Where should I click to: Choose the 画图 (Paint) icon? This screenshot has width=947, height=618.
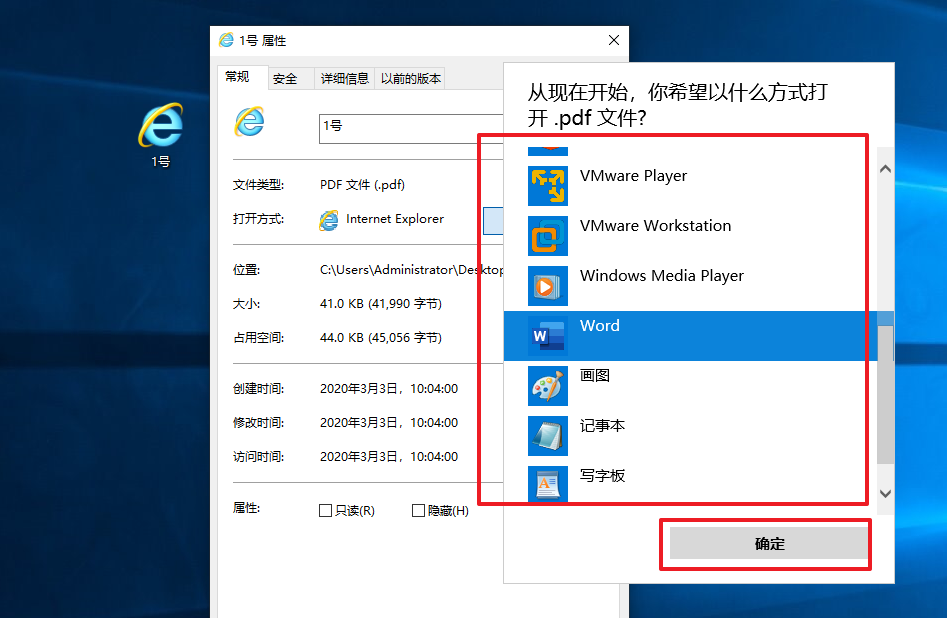547,386
